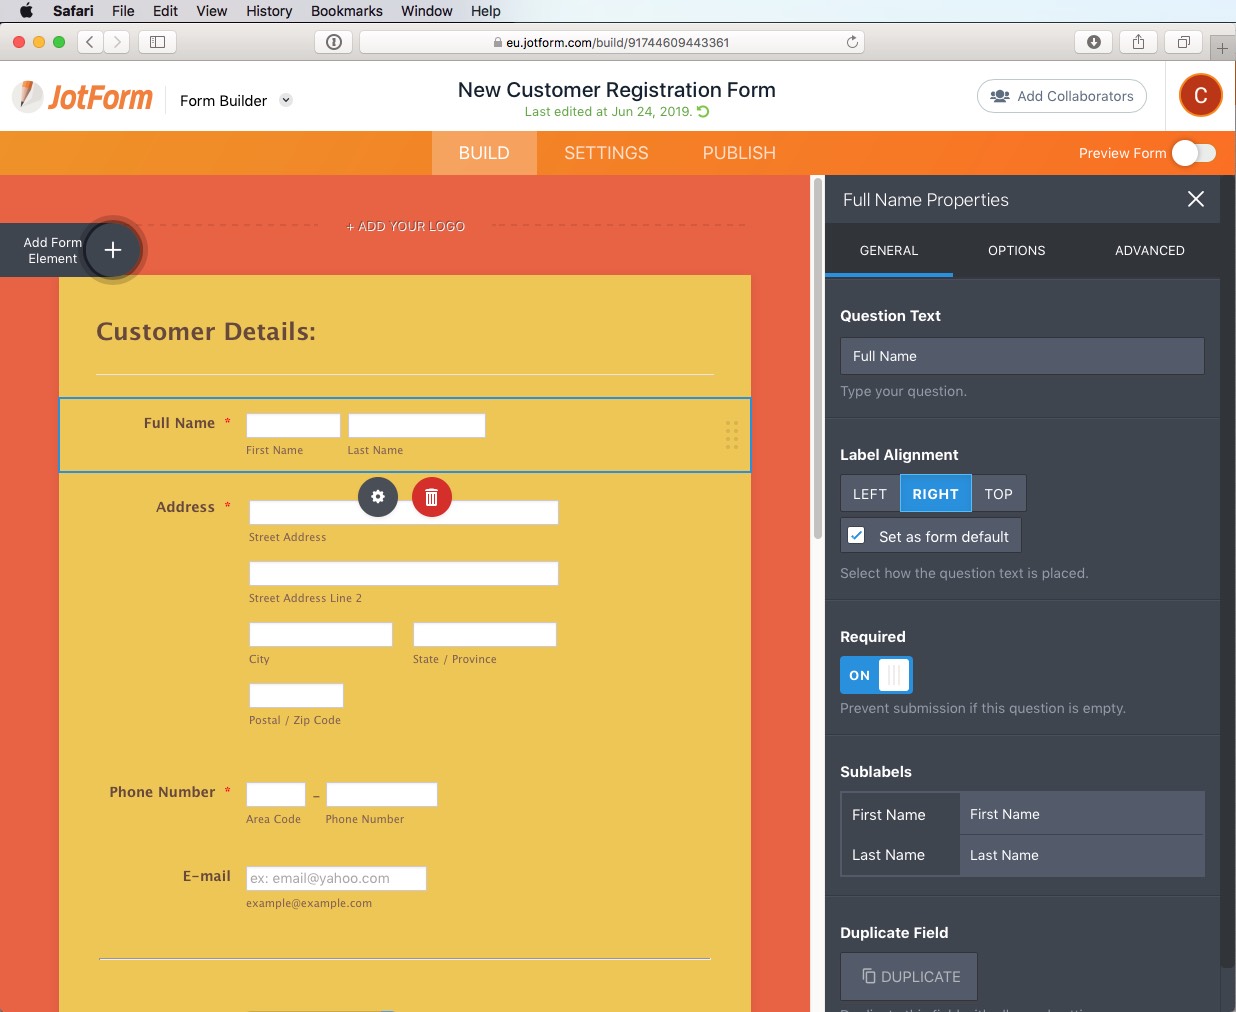Click the E-mail field label

207,876
